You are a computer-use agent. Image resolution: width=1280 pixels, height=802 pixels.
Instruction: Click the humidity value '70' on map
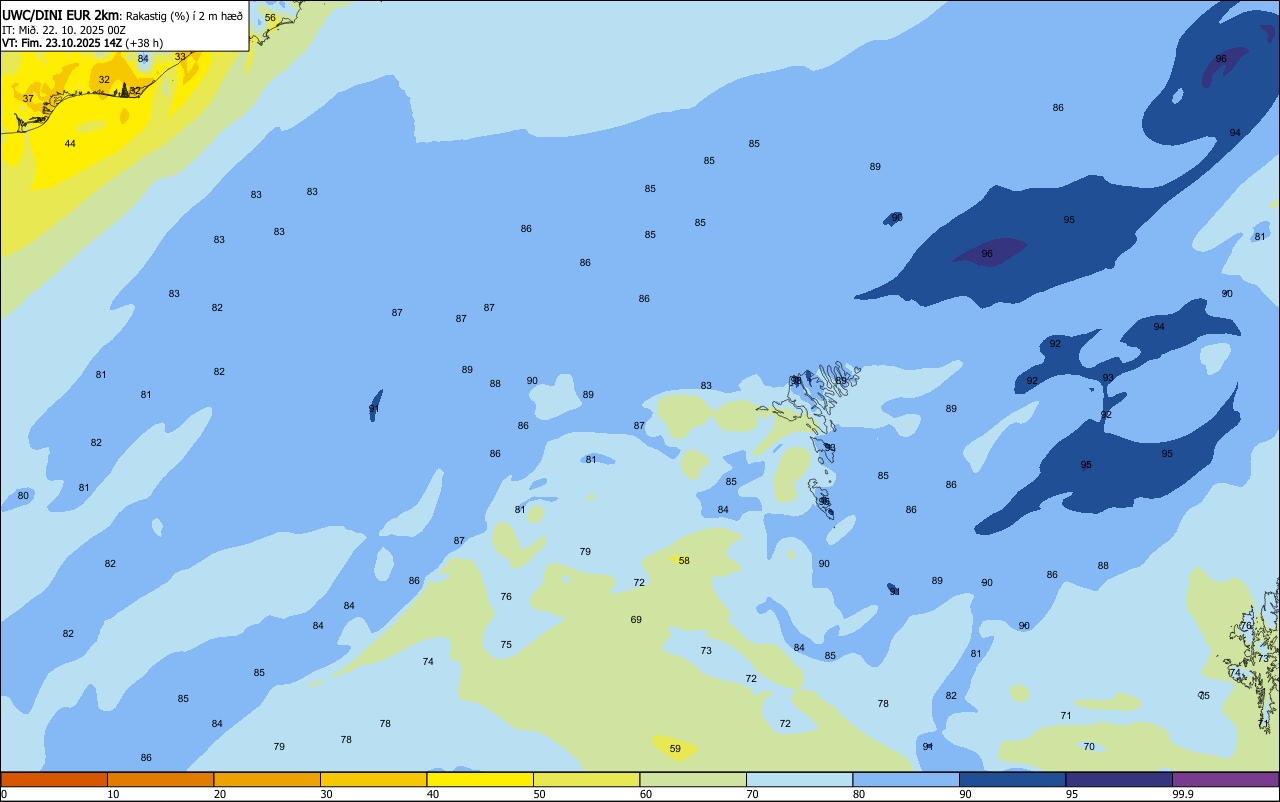coord(1089,747)
